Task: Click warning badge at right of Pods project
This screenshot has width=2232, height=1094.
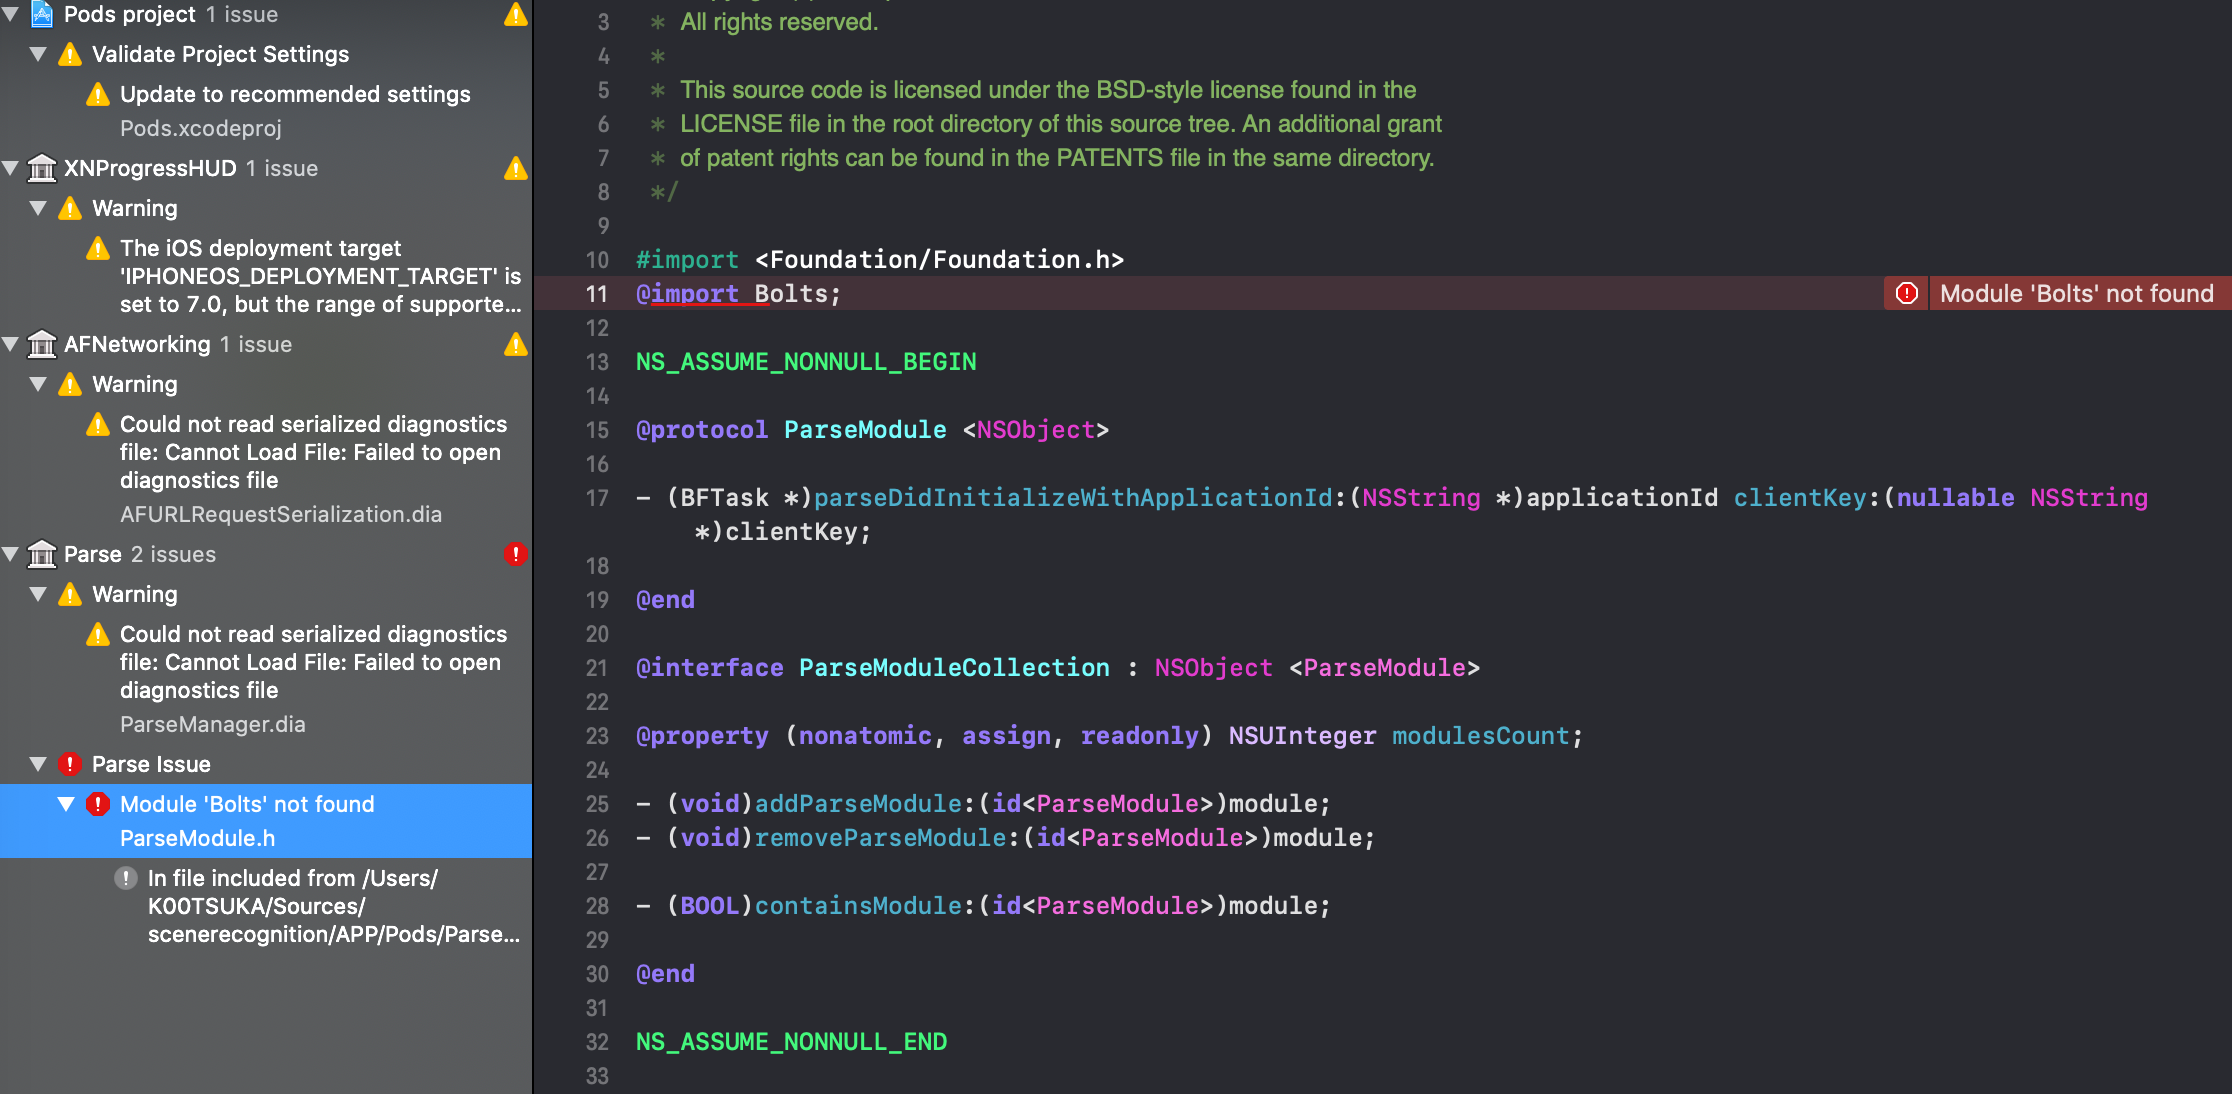Action: (x=515, y=14)
